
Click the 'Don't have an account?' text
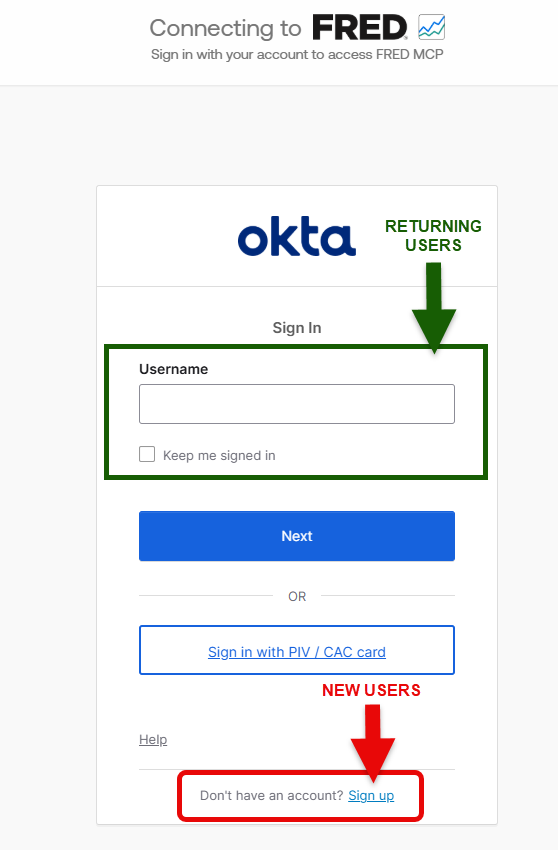click(x=272, y=795)
